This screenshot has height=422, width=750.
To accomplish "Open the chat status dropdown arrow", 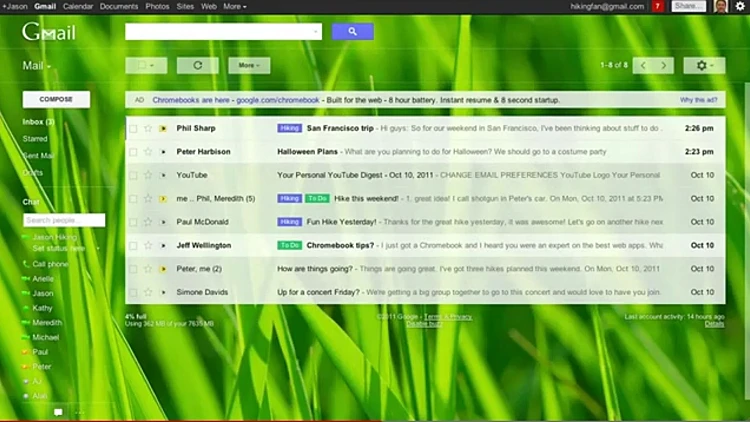I will click(98, 248).
